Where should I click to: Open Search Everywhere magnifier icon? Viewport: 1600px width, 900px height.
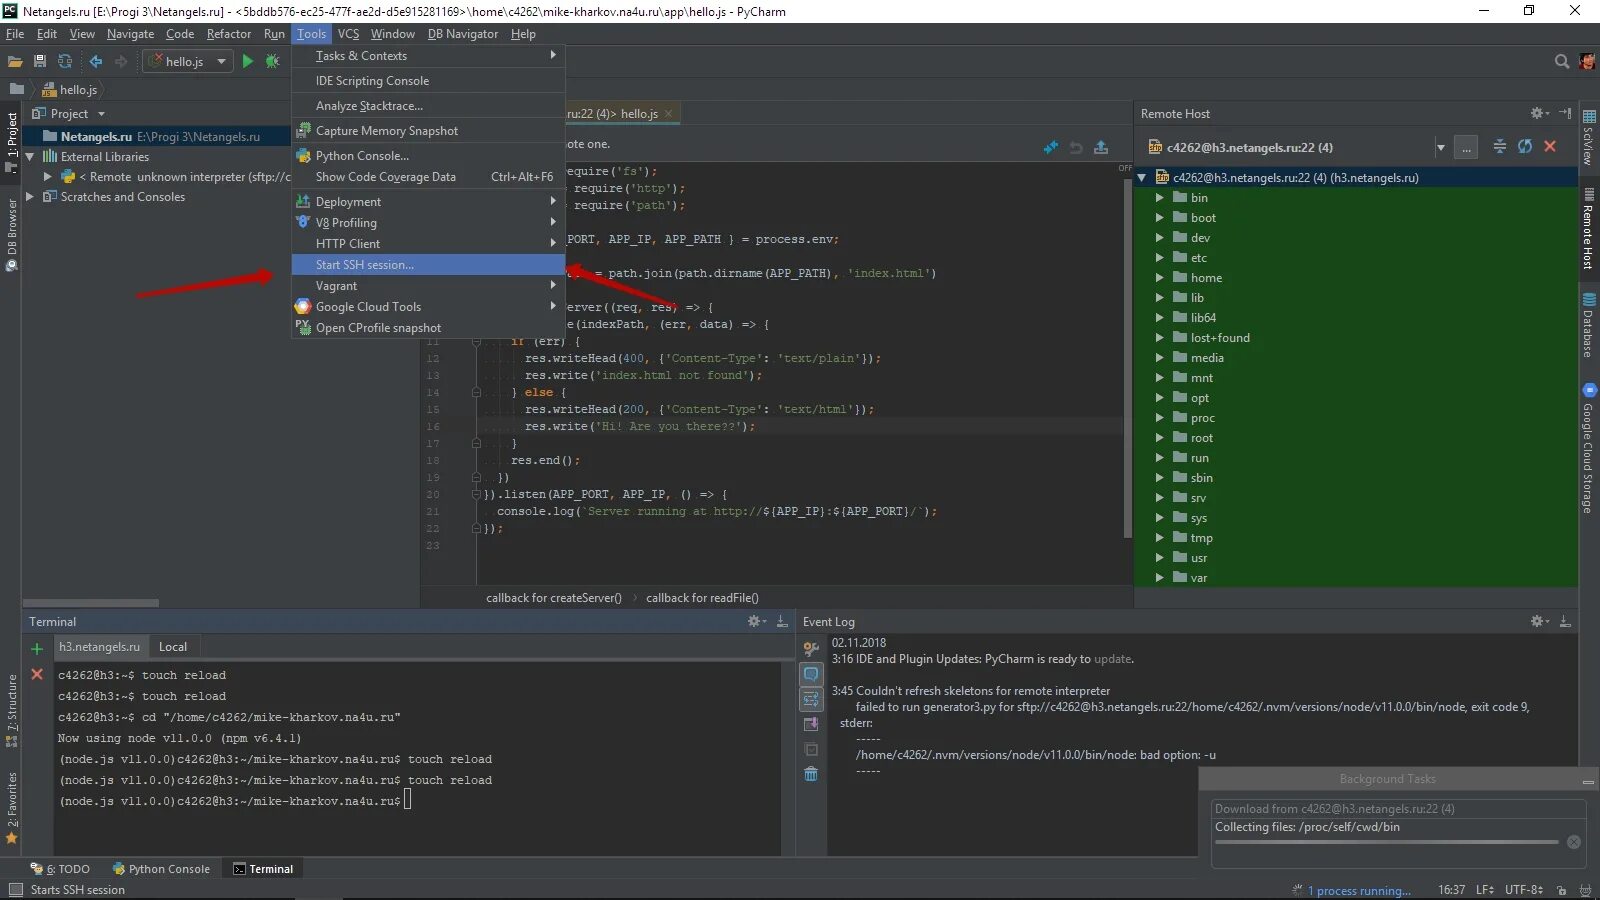tap(1561, 62)
